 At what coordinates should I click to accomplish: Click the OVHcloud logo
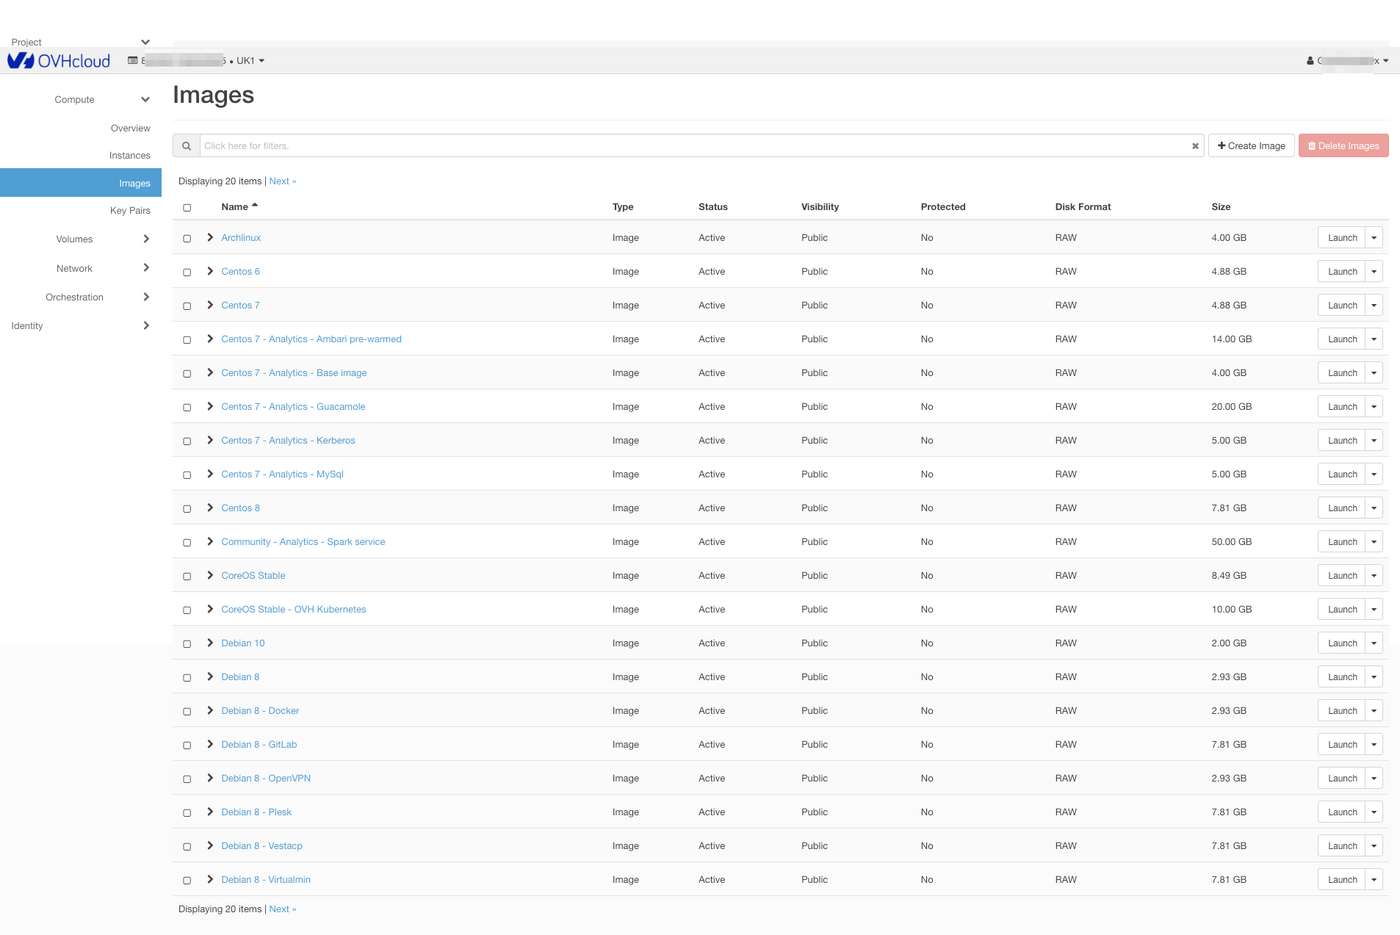(59, 61)
